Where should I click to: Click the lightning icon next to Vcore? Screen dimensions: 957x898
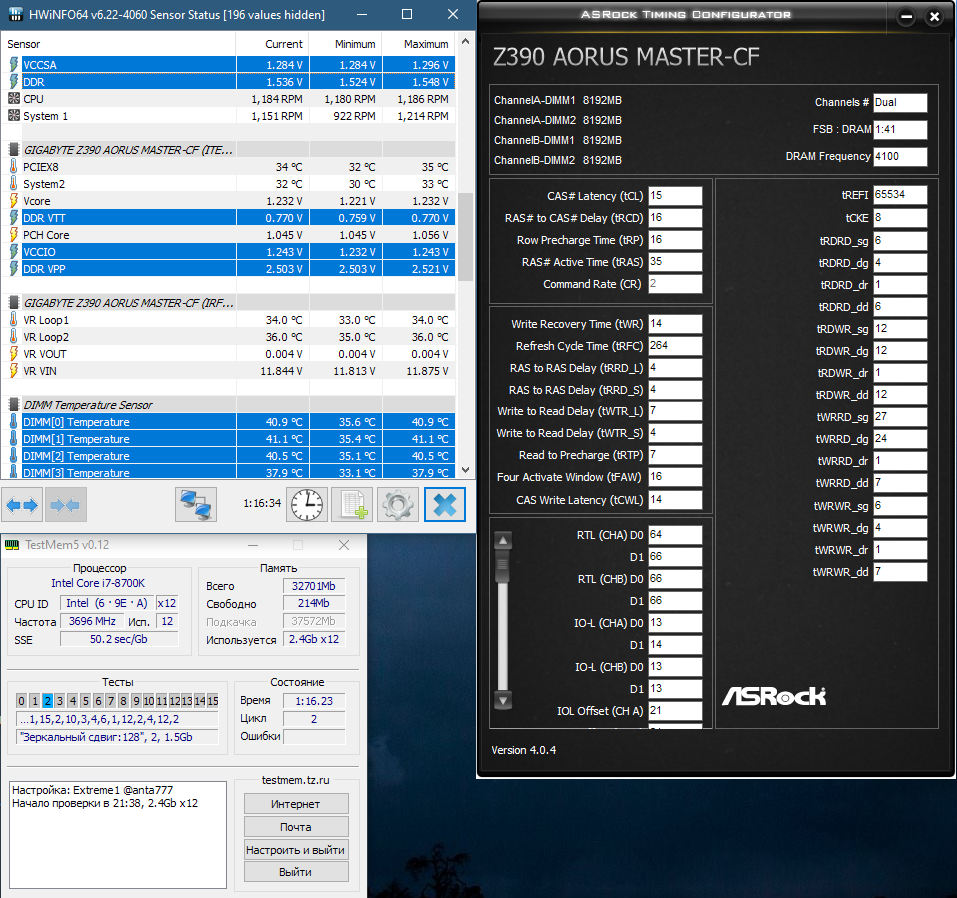coord(13,201)
